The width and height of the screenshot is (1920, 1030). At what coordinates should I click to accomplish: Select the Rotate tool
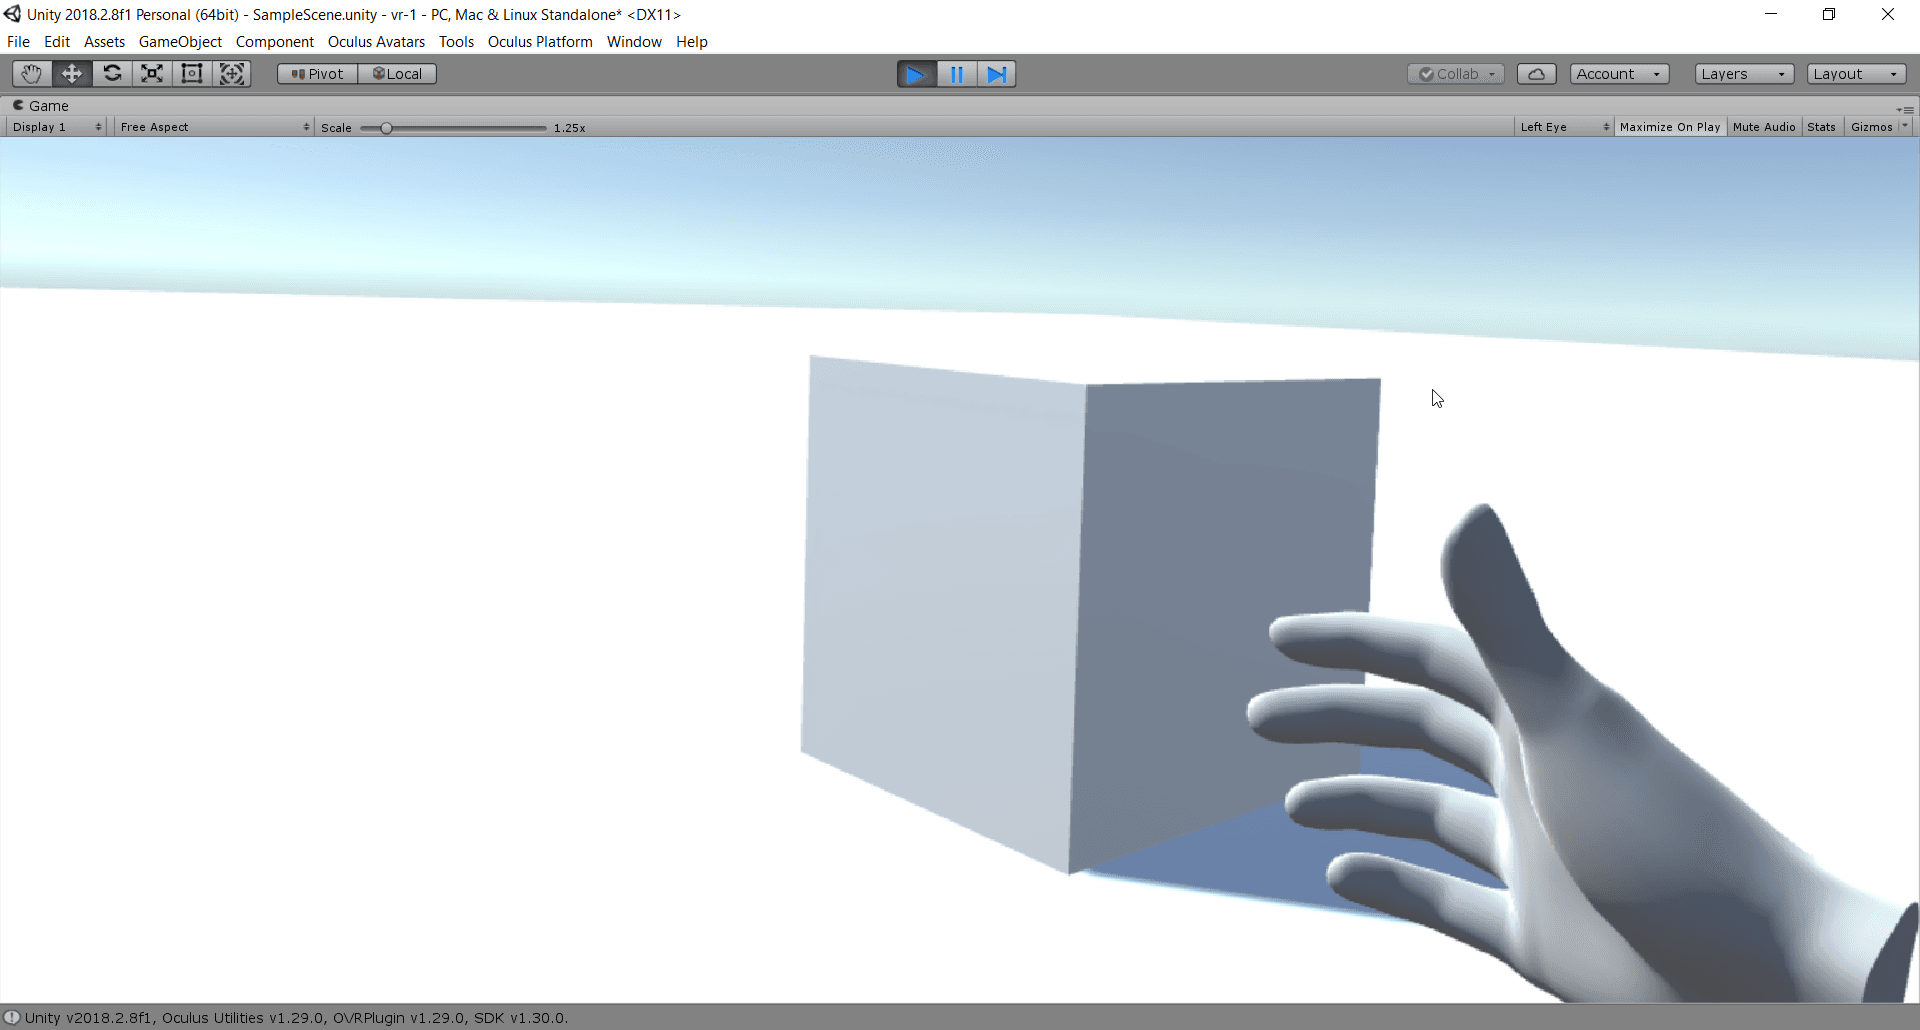pos(112,74)
